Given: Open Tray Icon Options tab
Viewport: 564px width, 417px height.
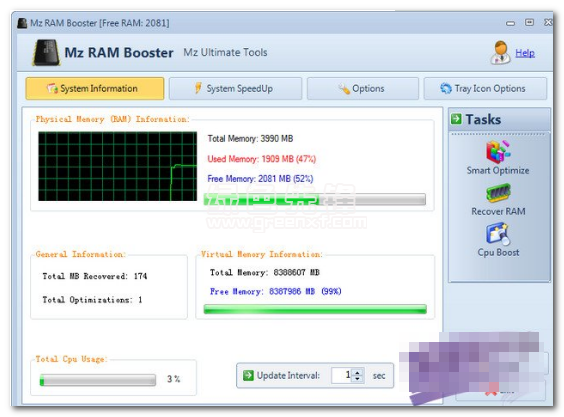Looking at the screenshot, I should 485,89.
